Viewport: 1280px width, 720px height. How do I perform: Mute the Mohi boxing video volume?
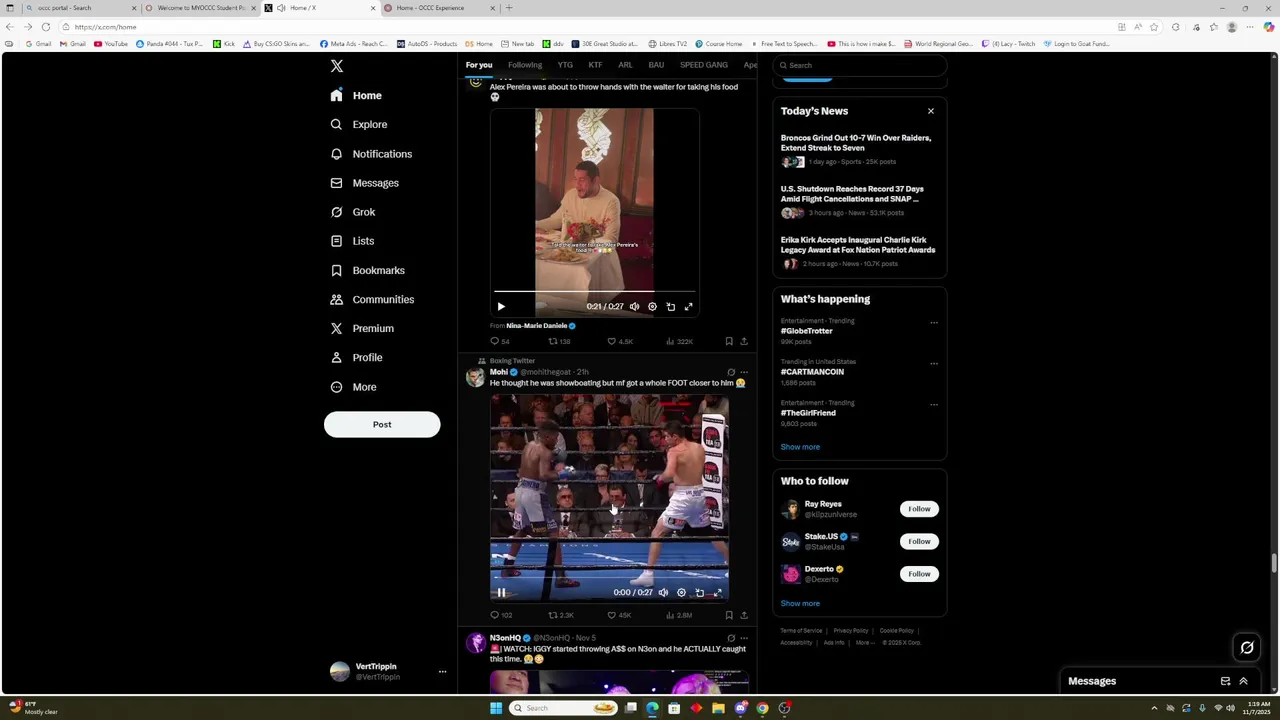point(663,592)
